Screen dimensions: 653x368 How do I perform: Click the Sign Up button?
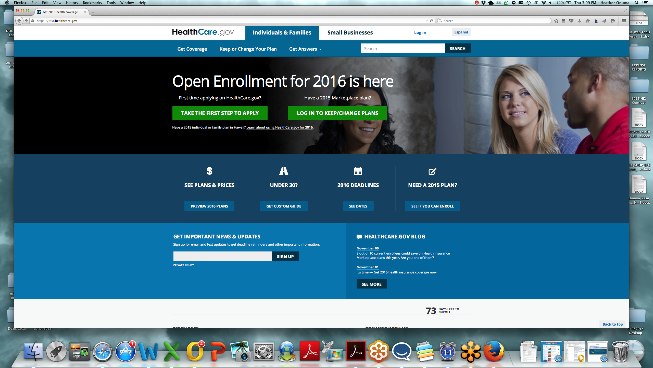pos(285,256)
